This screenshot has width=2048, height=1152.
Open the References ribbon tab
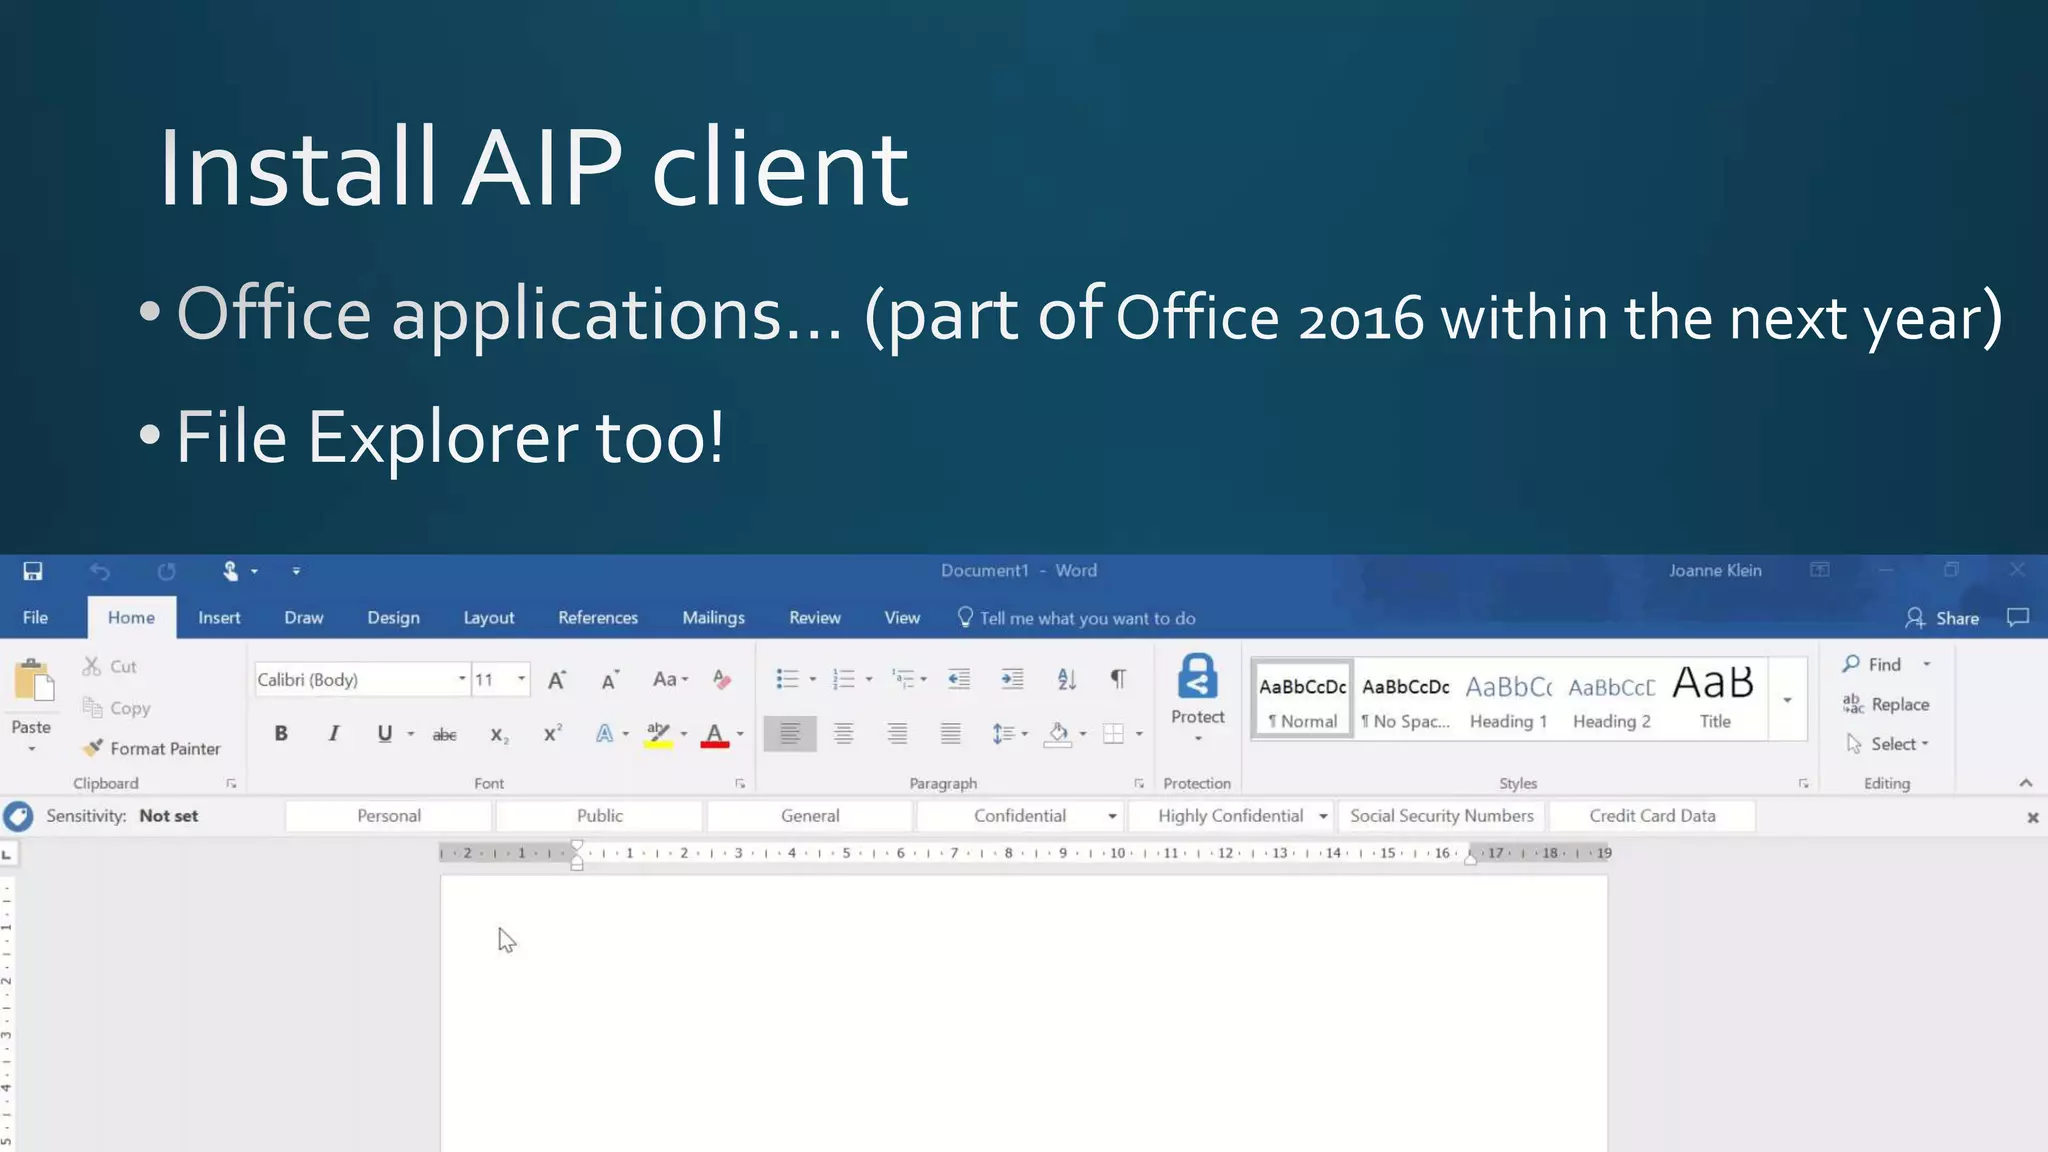coord(597,618)
